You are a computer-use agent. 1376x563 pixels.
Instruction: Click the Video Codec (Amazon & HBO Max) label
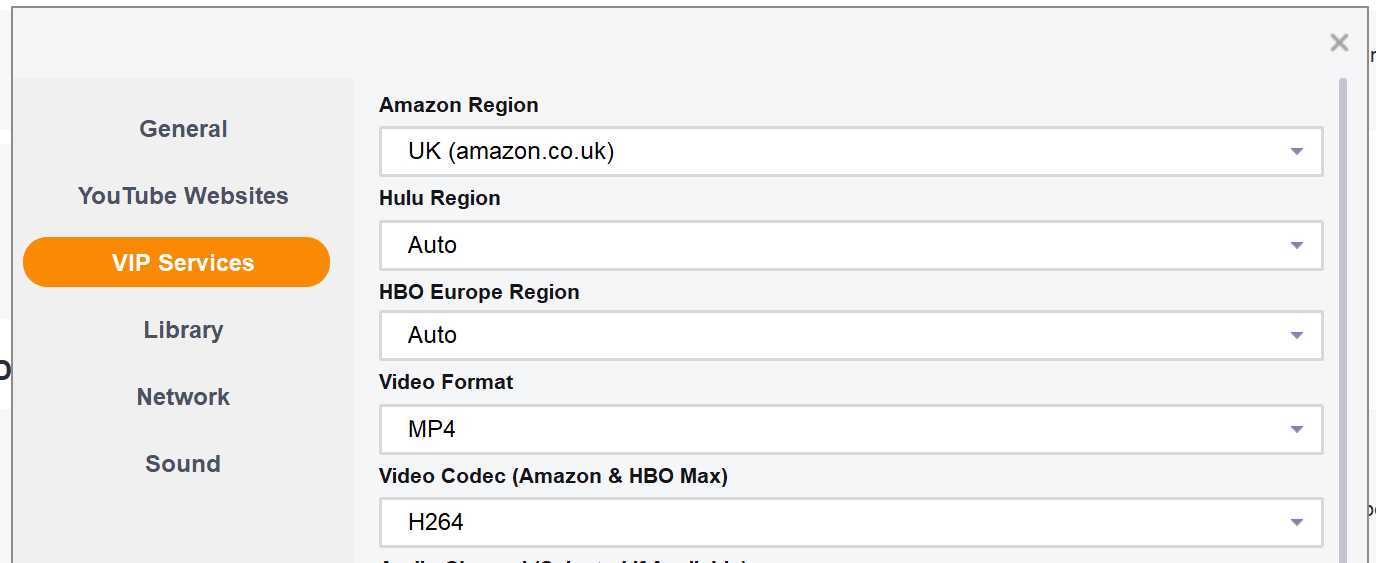point(553,476)
